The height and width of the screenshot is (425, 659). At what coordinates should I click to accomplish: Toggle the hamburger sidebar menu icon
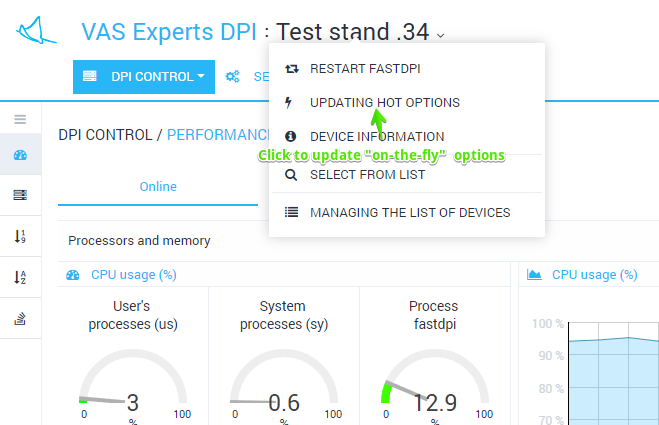point(20,119)
